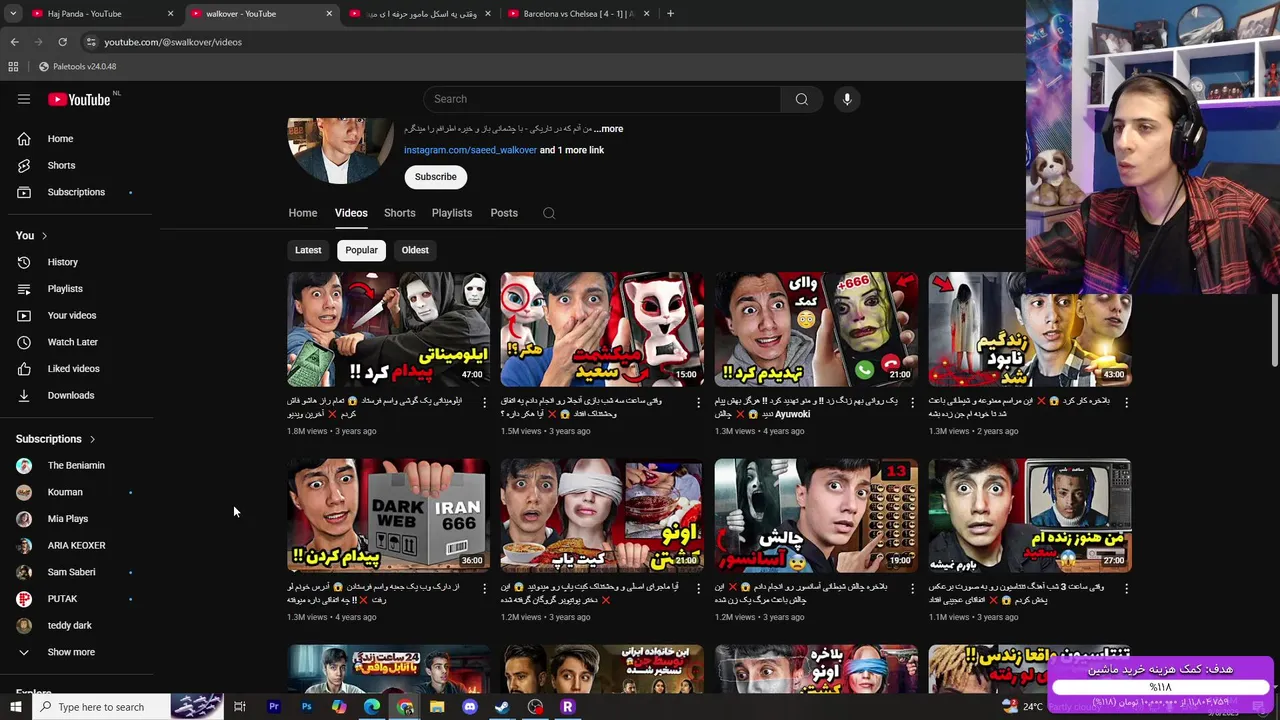The width and height of the screenshot is (1280, 720).
Task: Start voice search with microphone icon
Action: tap(847, 99)
